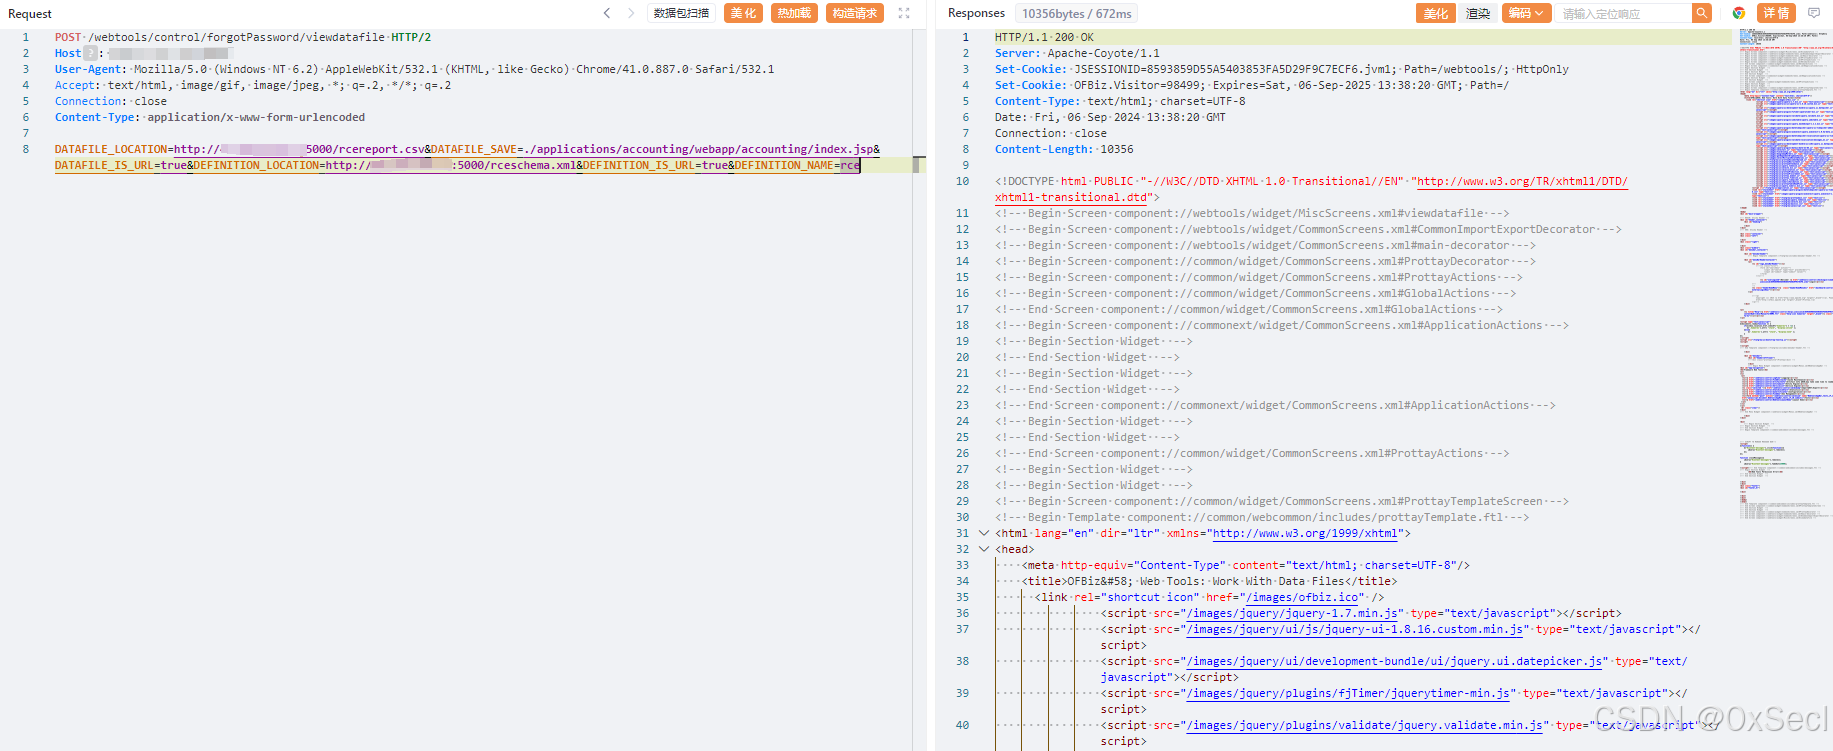Click the Responses panel title

click(976, 13)
